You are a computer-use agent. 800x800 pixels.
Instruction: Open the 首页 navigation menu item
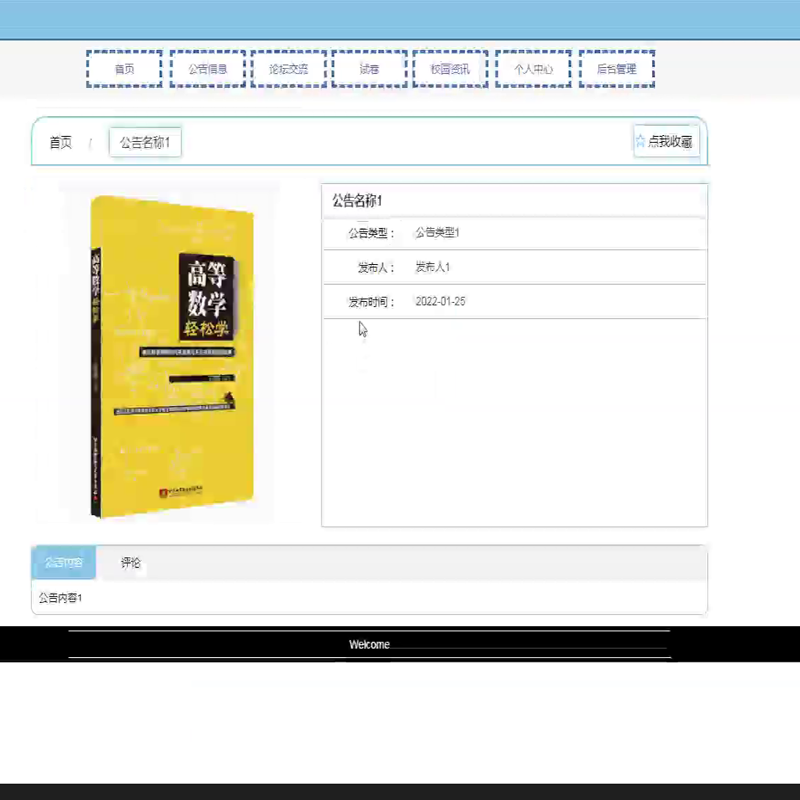(124, 69)
